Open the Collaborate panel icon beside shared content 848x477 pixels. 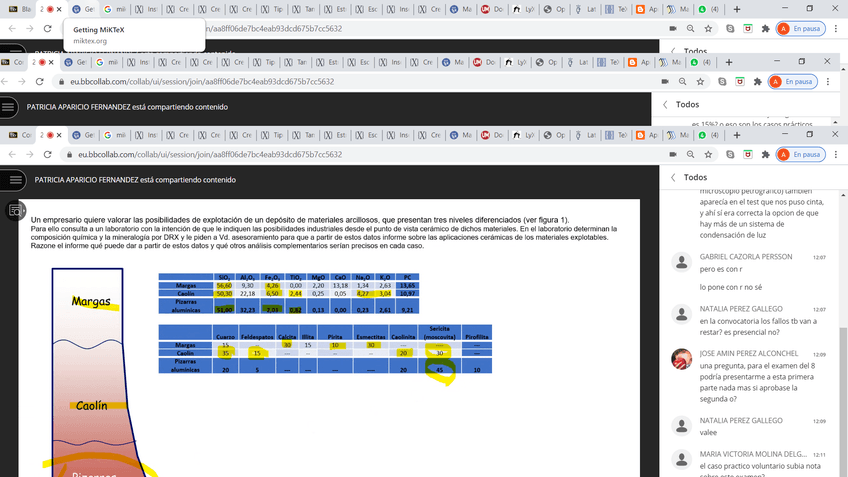(15, 211)
